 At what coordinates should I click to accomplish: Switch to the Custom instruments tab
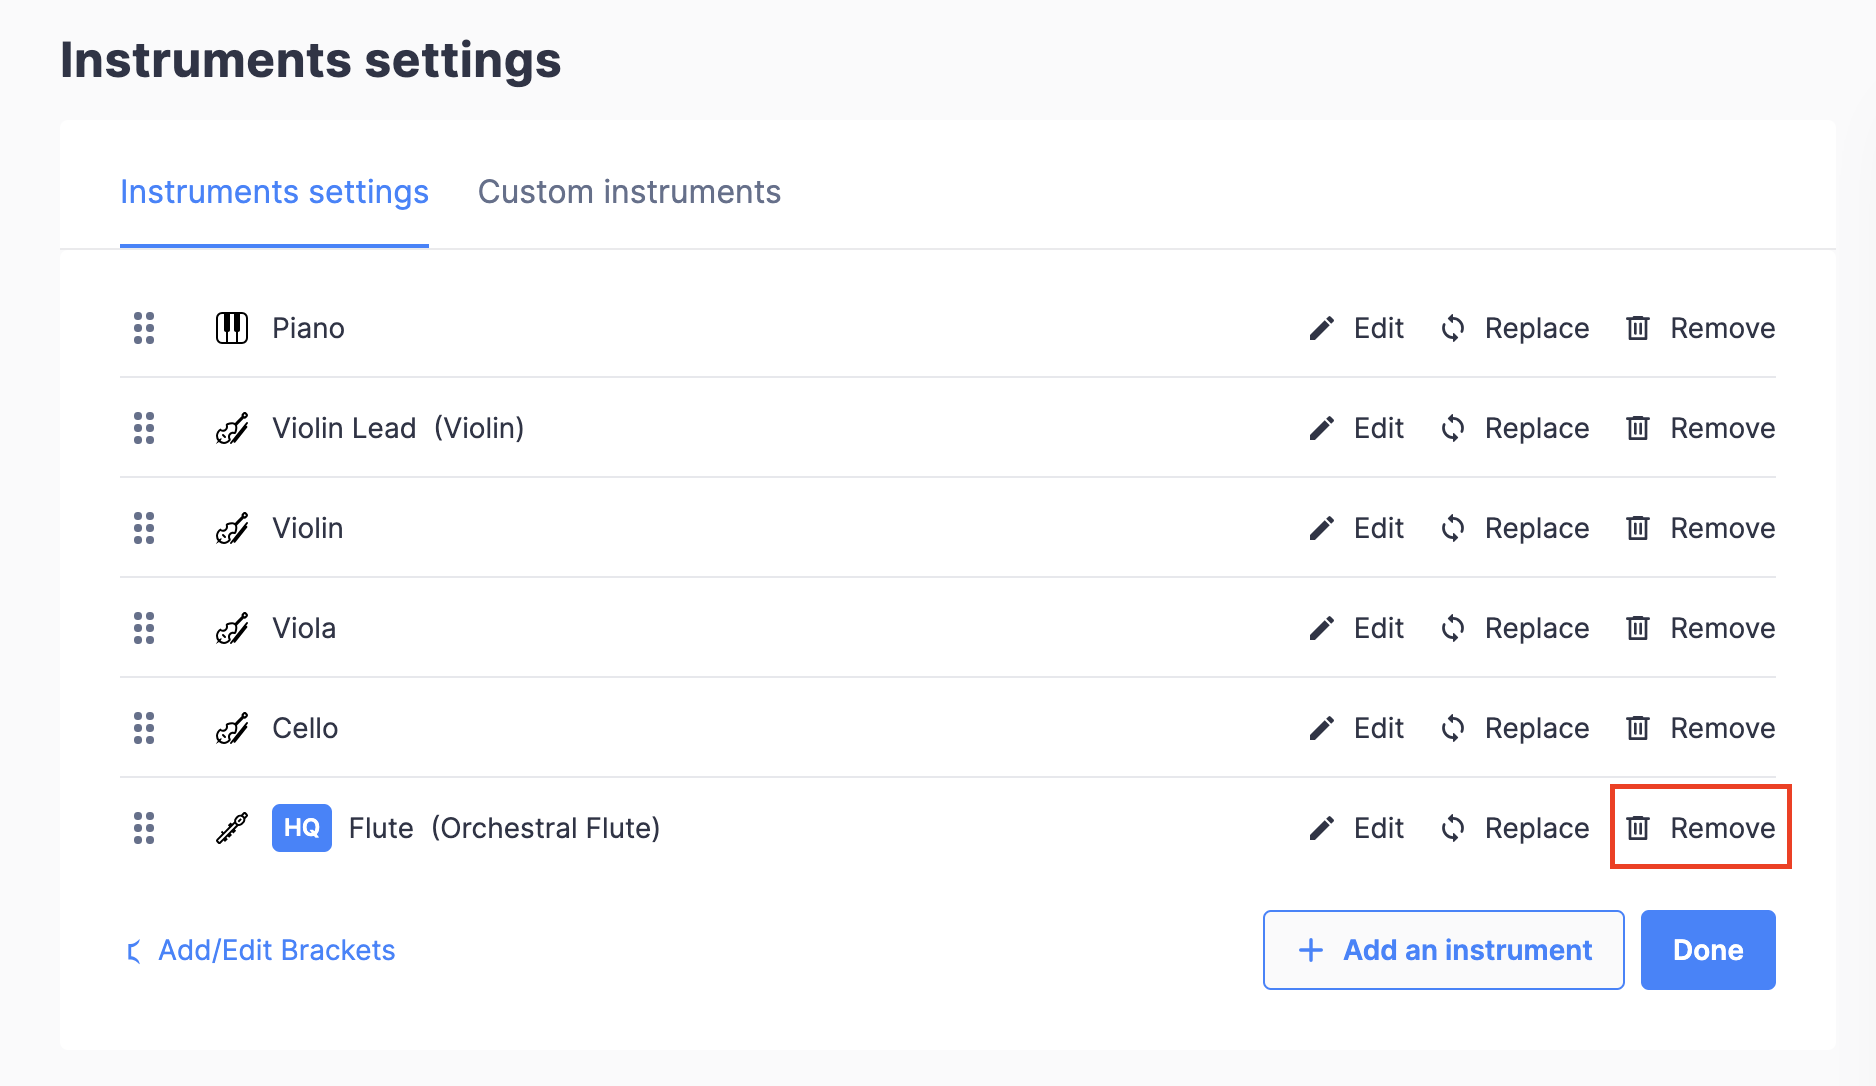coord(629,192)
